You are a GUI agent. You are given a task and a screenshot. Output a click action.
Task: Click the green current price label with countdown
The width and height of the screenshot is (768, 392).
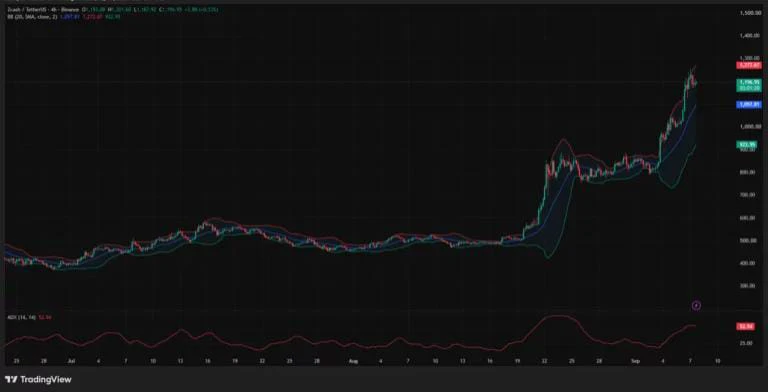coord(749,85)
